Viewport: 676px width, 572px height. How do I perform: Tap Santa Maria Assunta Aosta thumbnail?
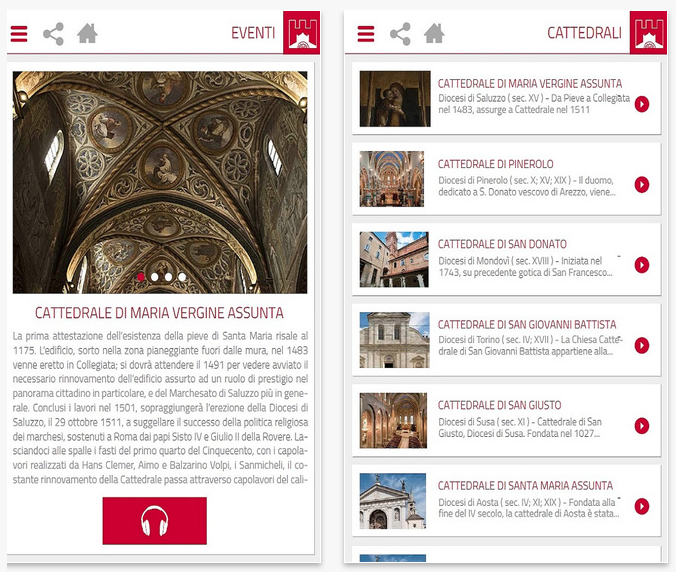[393, 501]
